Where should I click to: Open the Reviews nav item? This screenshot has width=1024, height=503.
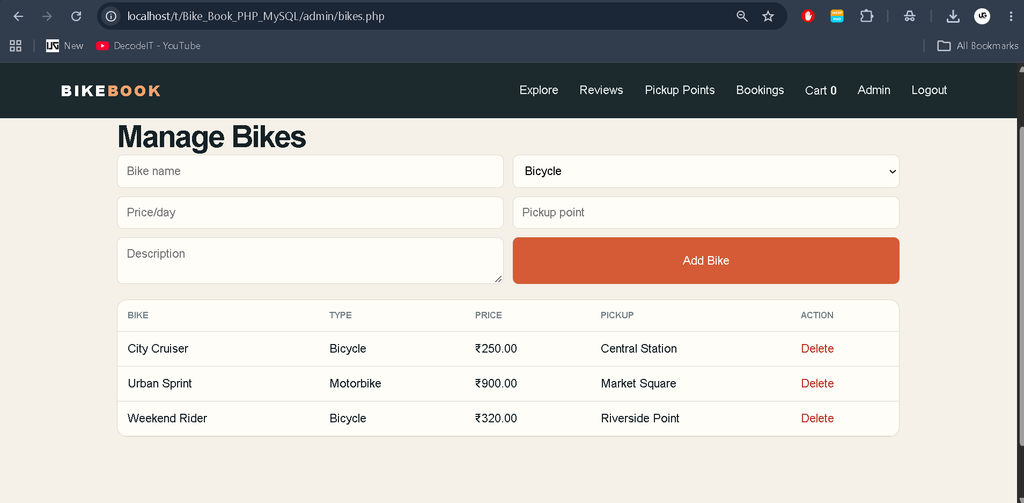click(x=601, y=90)
